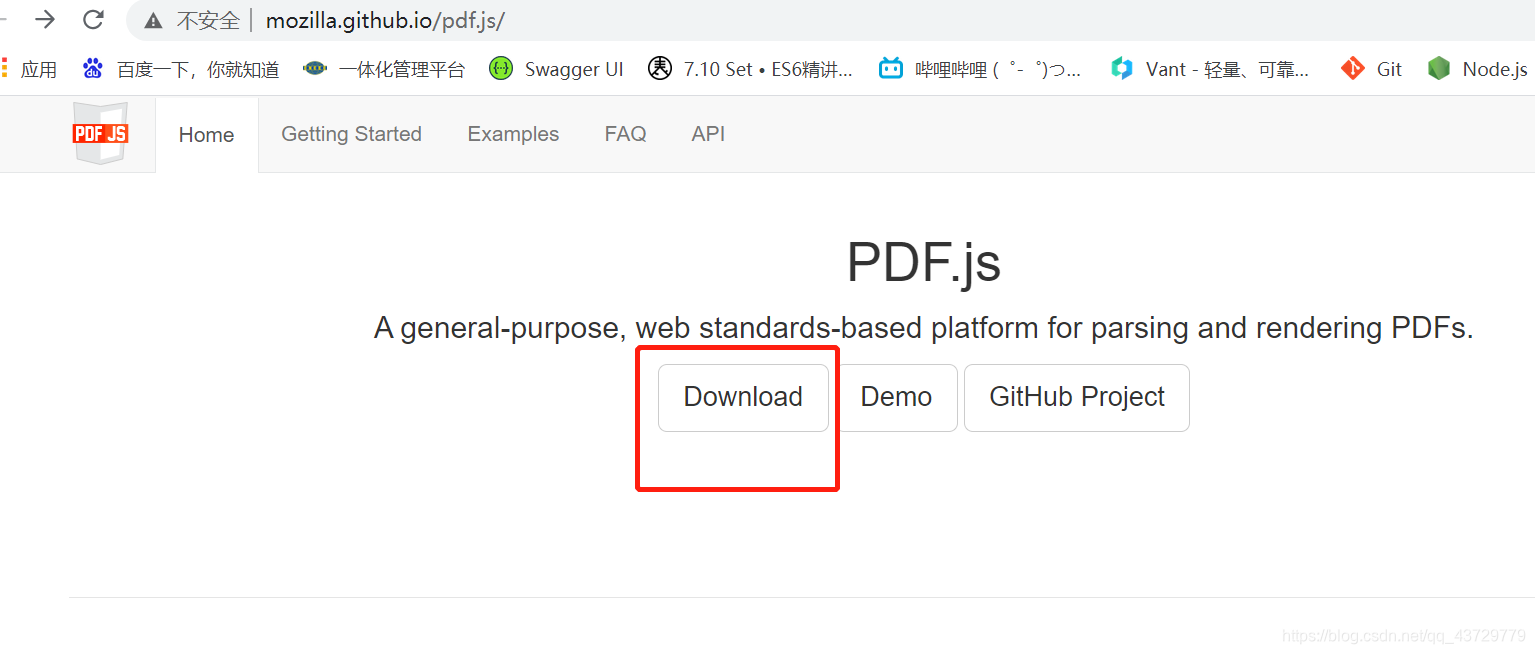Click the Download button
The height and width of the screenshot is (654, 1535).
click(x=743, y=398)
